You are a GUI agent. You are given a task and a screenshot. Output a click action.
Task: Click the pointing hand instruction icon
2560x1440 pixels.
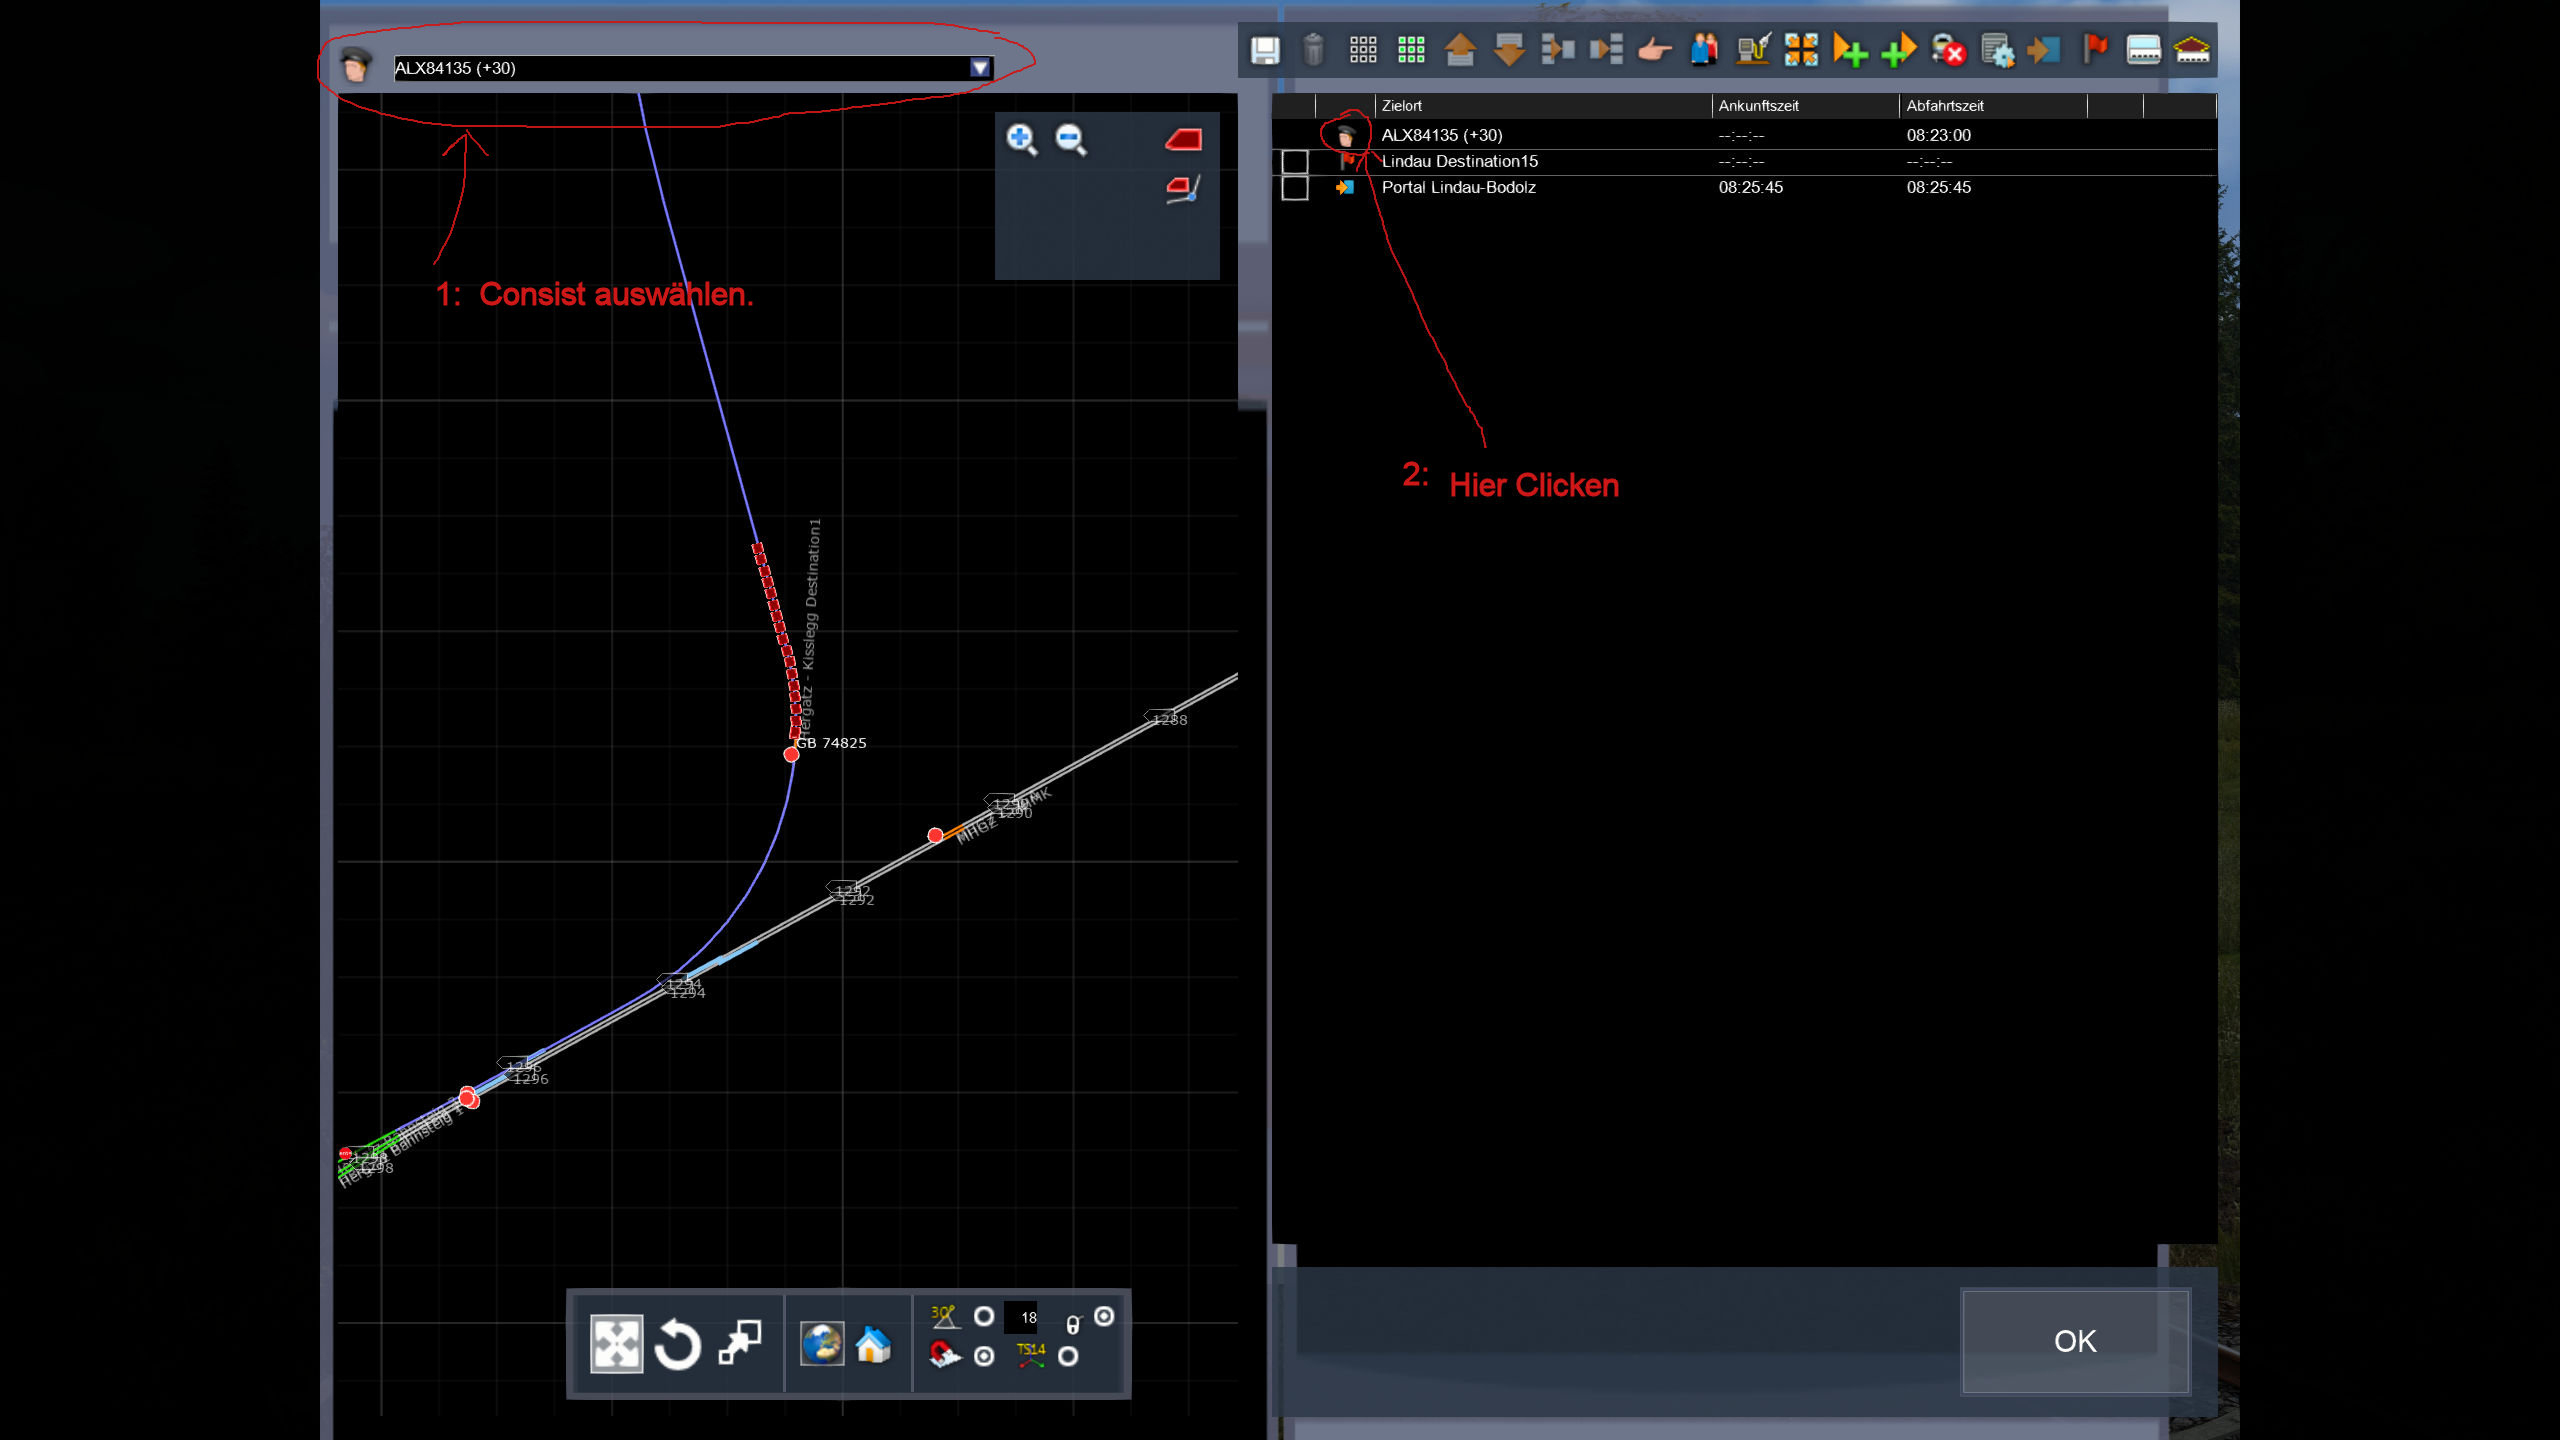coord(1655,50)
